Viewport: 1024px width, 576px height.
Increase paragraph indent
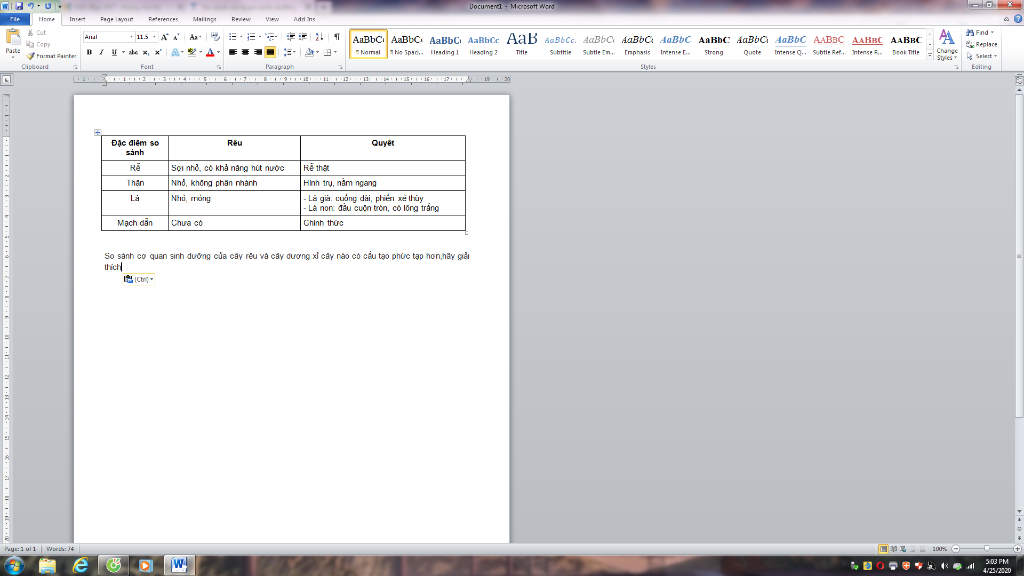tap(303, 37)
